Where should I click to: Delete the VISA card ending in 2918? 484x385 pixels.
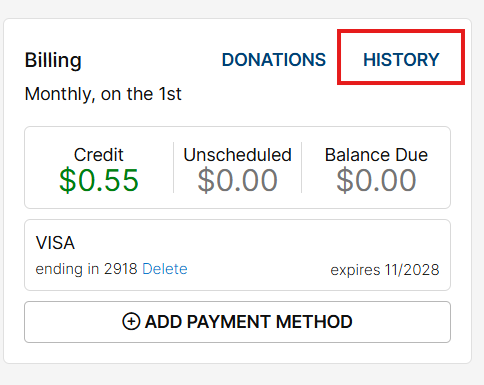165,269
